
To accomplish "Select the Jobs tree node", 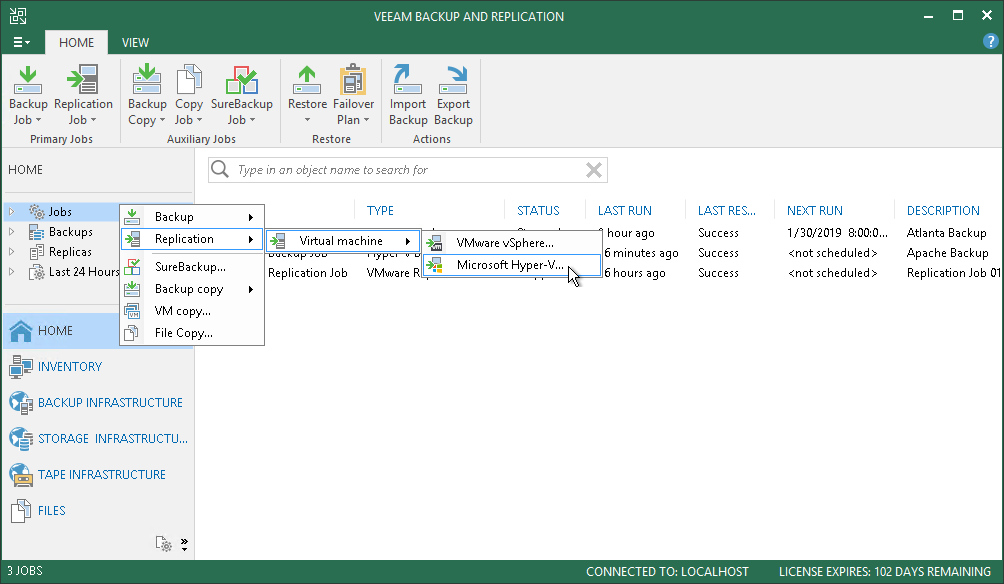I will [x=60, y=212].
